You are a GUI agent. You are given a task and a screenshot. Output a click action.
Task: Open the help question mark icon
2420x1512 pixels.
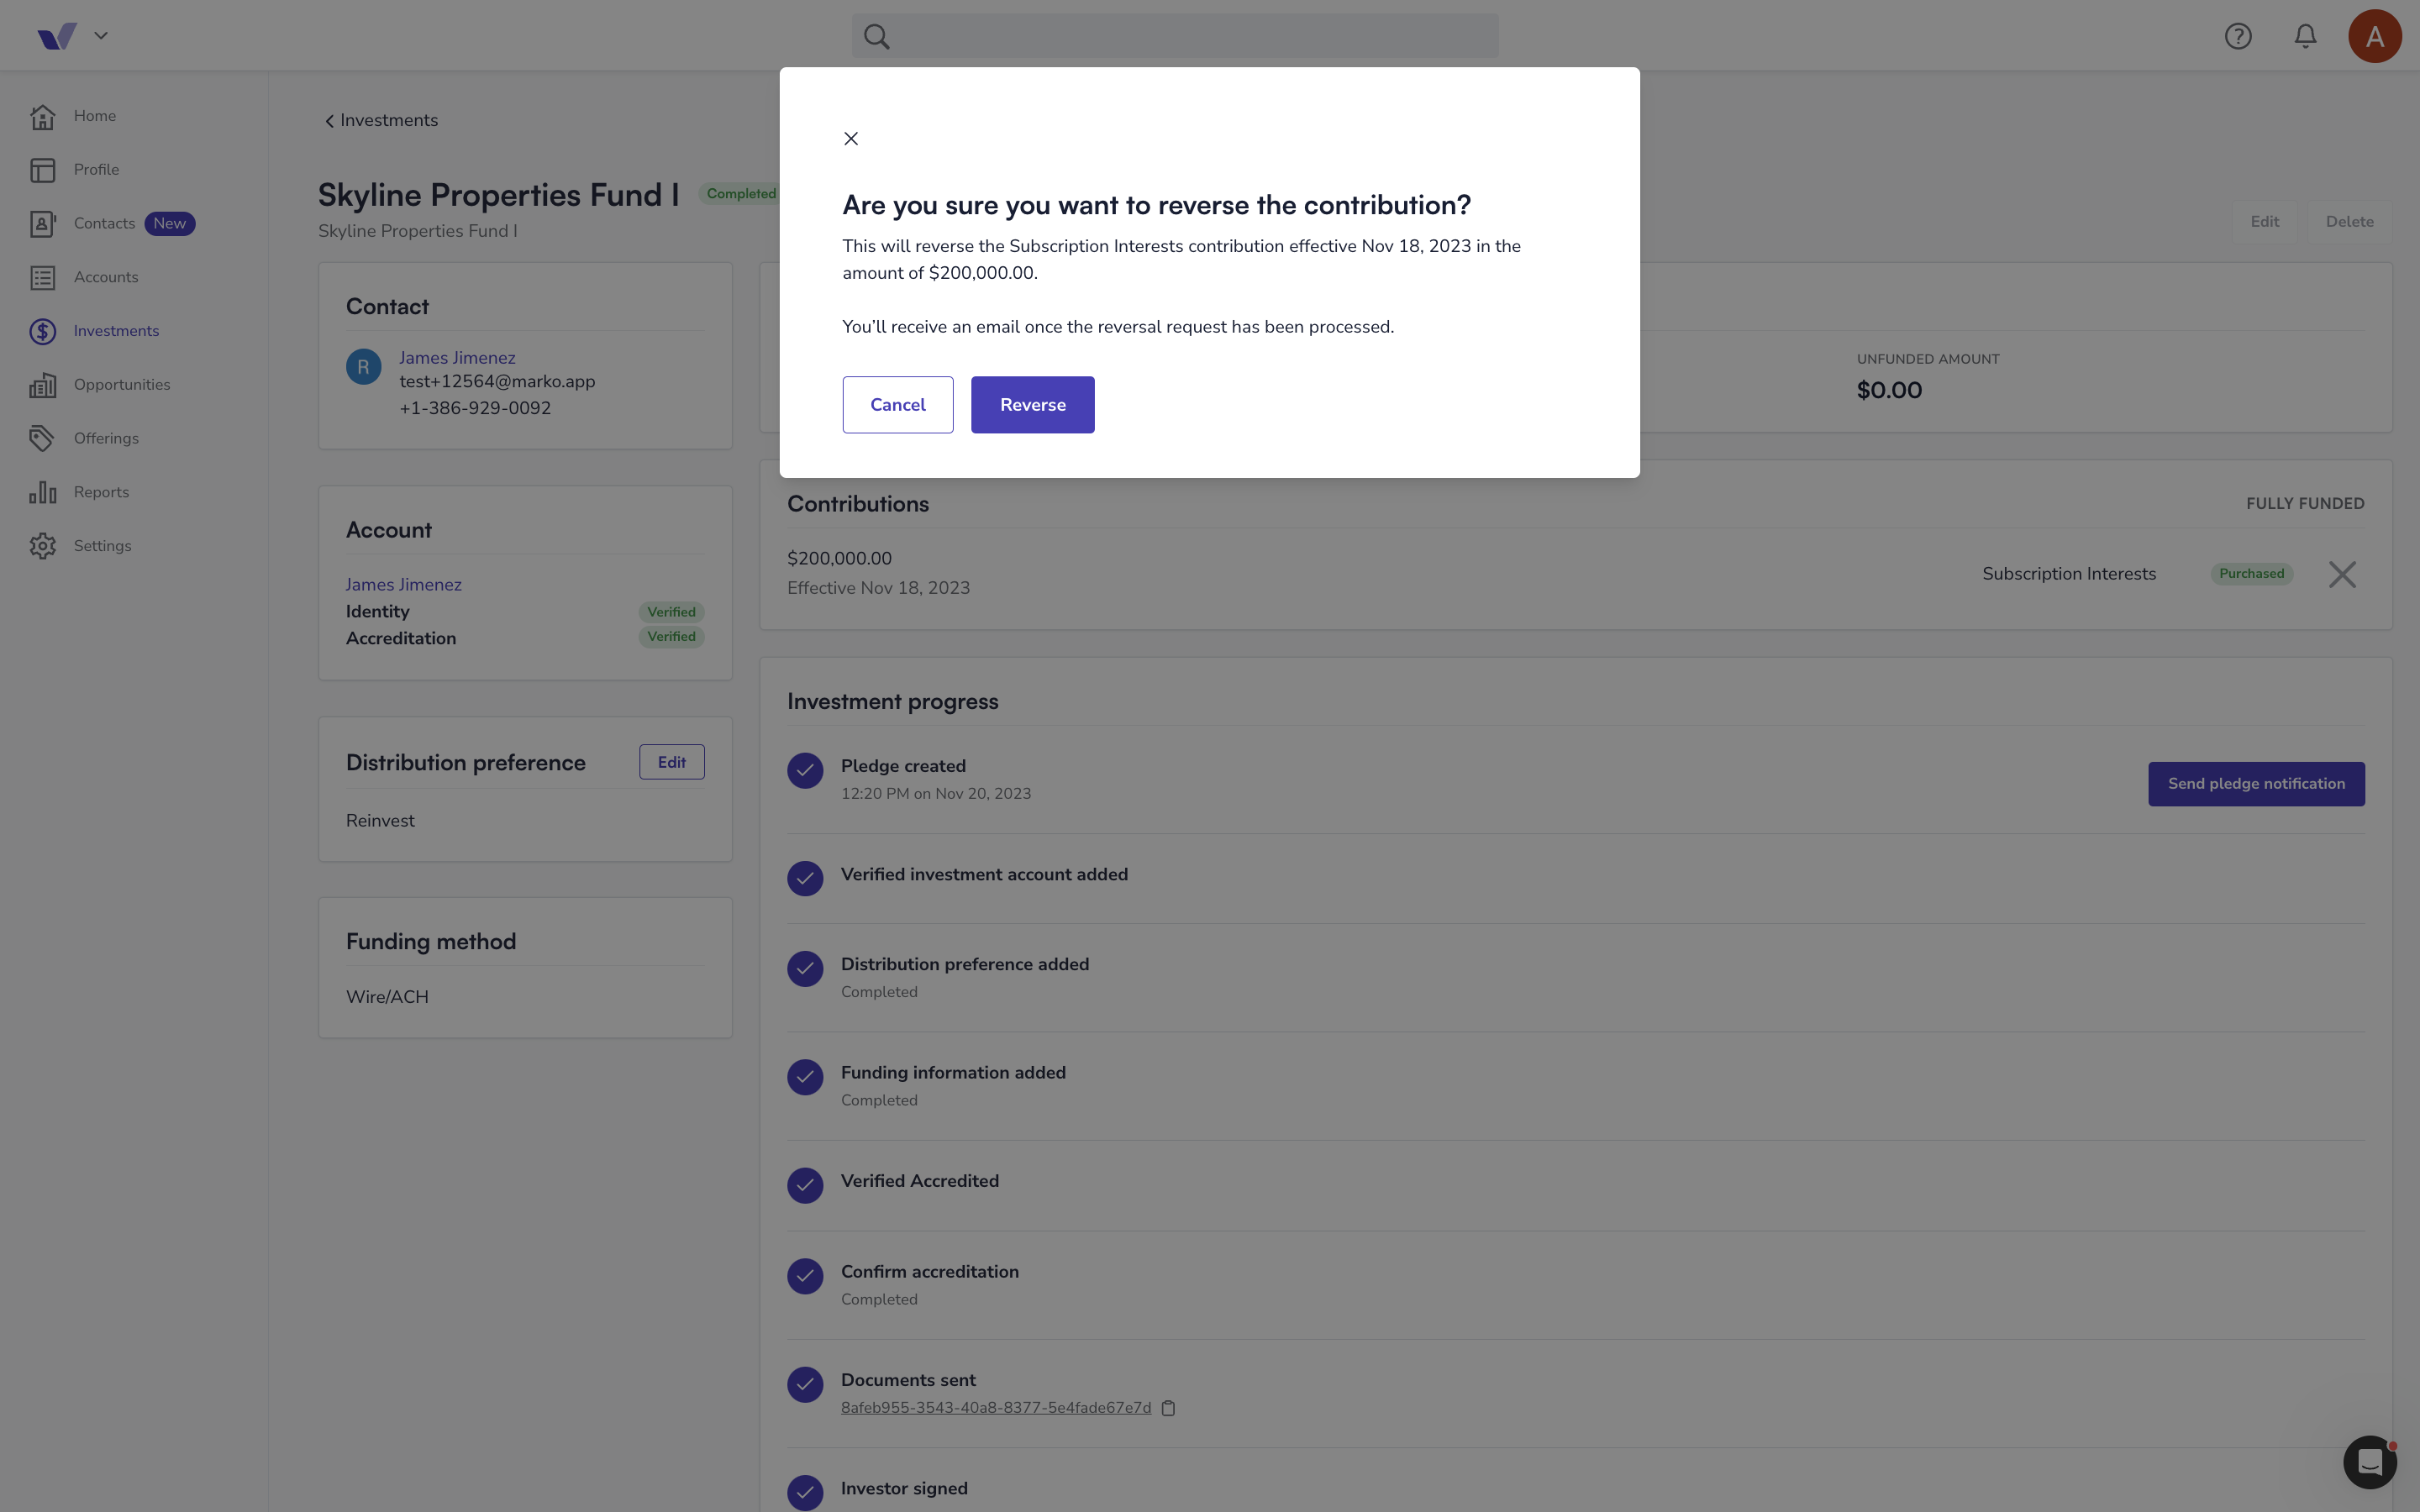[2238, 36]
